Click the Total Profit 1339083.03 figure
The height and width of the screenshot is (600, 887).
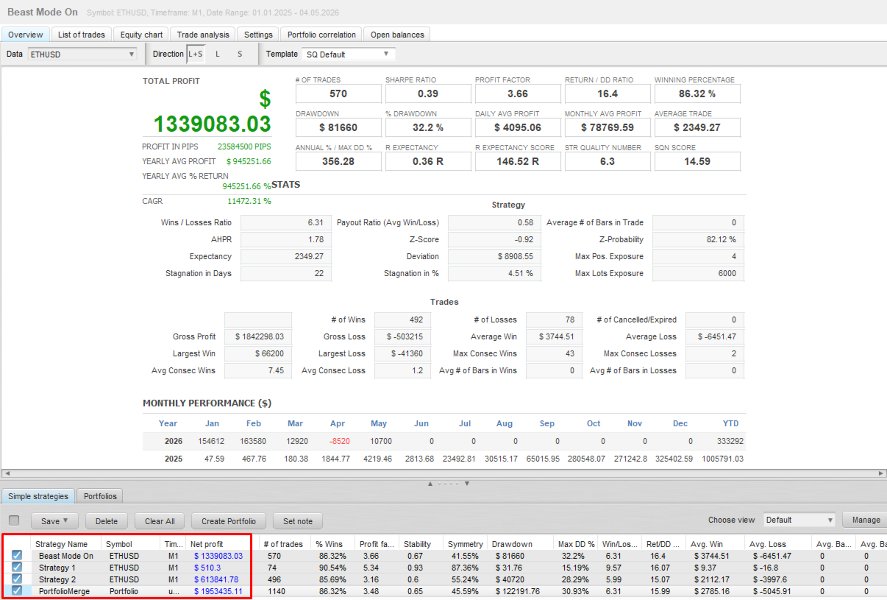pyautogui.click(x=212, y=124)
